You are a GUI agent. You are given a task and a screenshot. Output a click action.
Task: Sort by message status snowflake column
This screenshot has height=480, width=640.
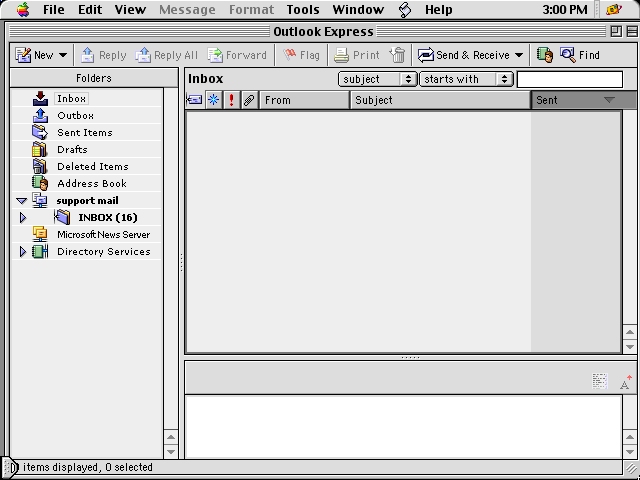coord(213,100)
